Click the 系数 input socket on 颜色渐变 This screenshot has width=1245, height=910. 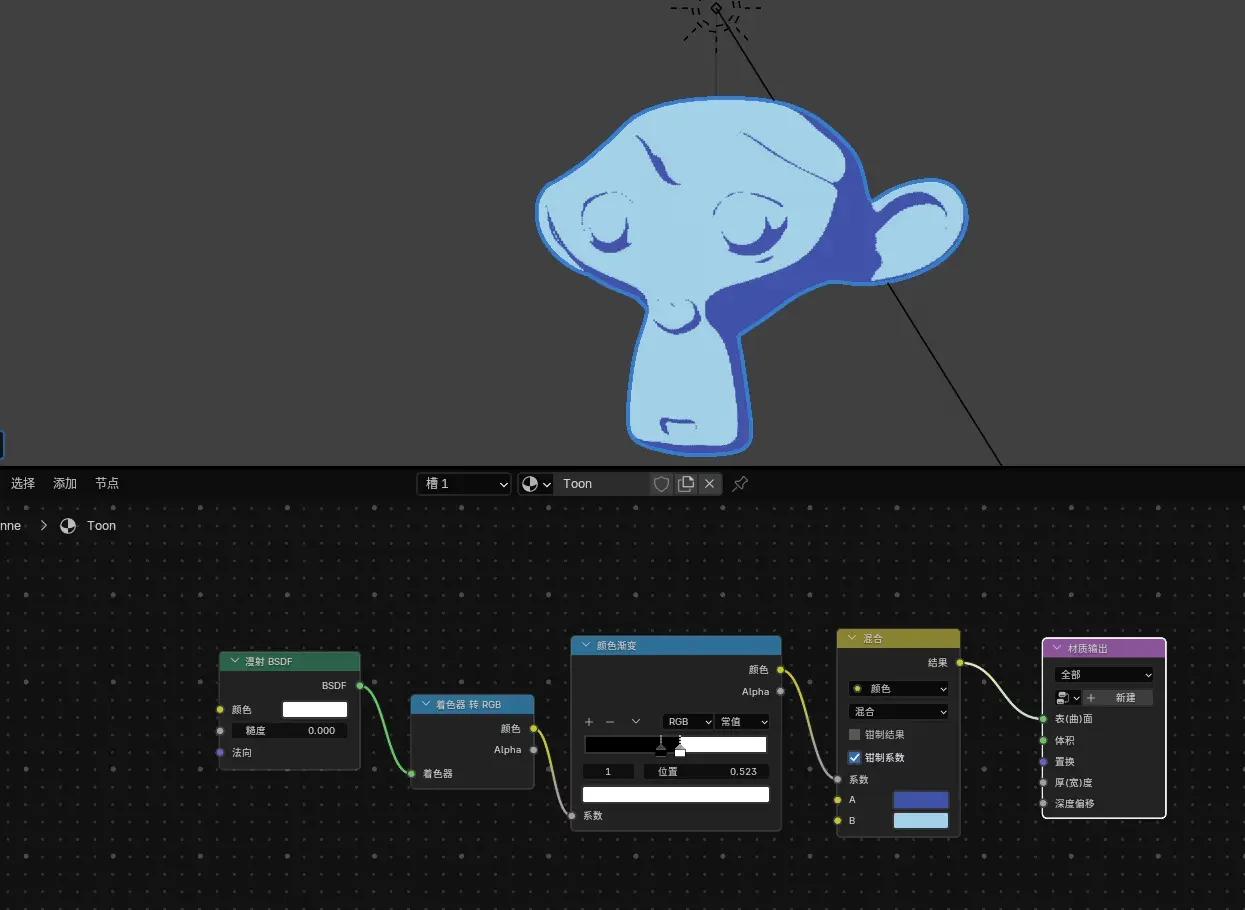(x=572, y=816)
